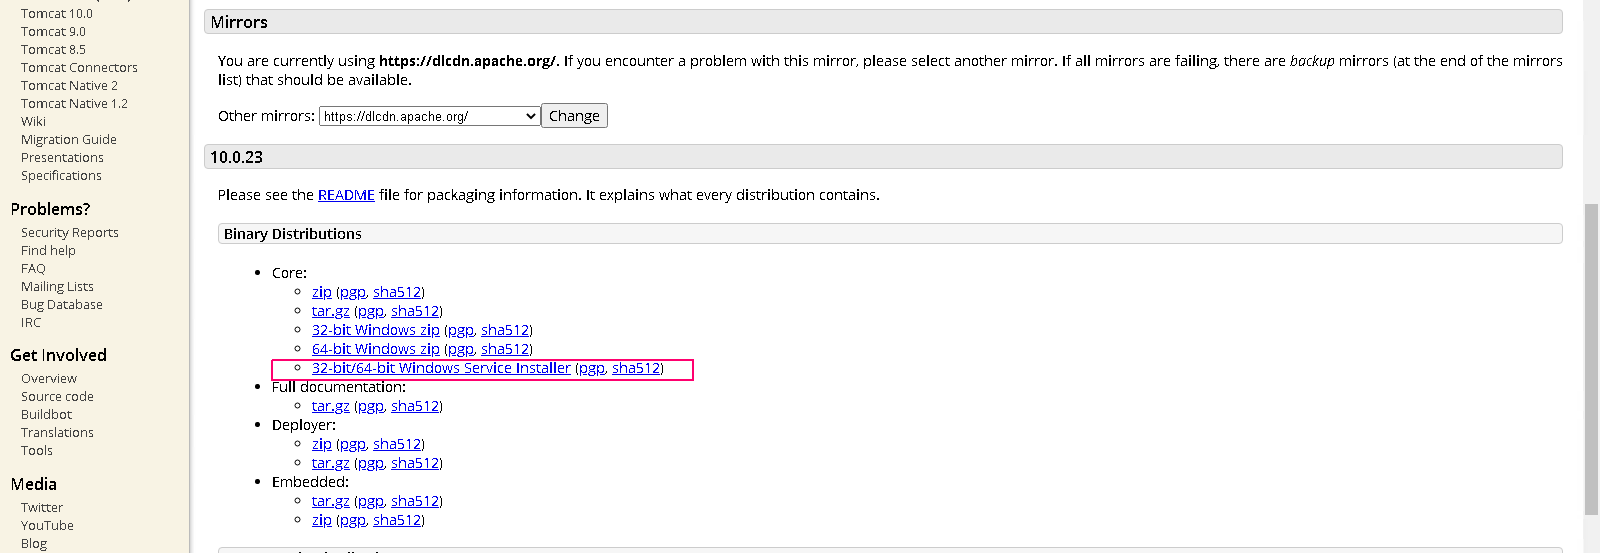Open the Specifications link
The width and height of the screenshot is (1600, 553).
pos(61,176)
